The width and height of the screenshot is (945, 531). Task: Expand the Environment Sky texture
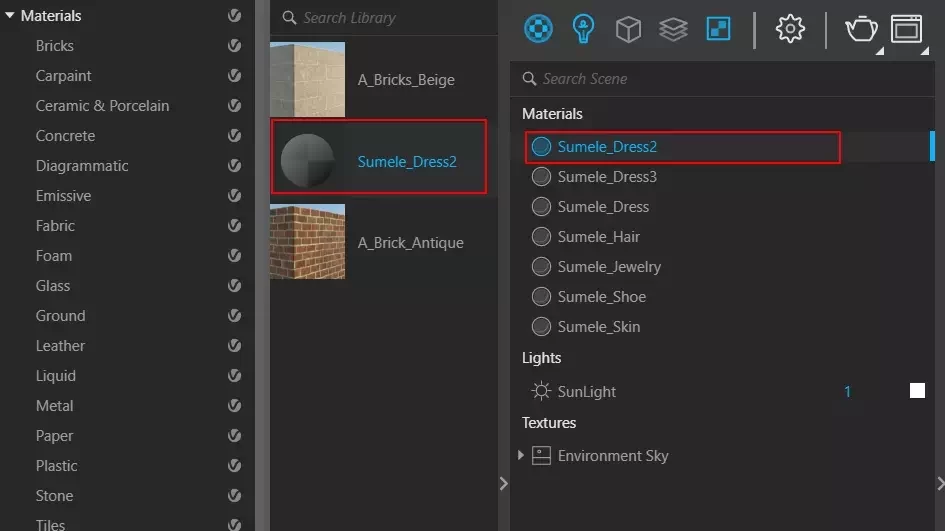pyautogui.click(x=521, y=455)
